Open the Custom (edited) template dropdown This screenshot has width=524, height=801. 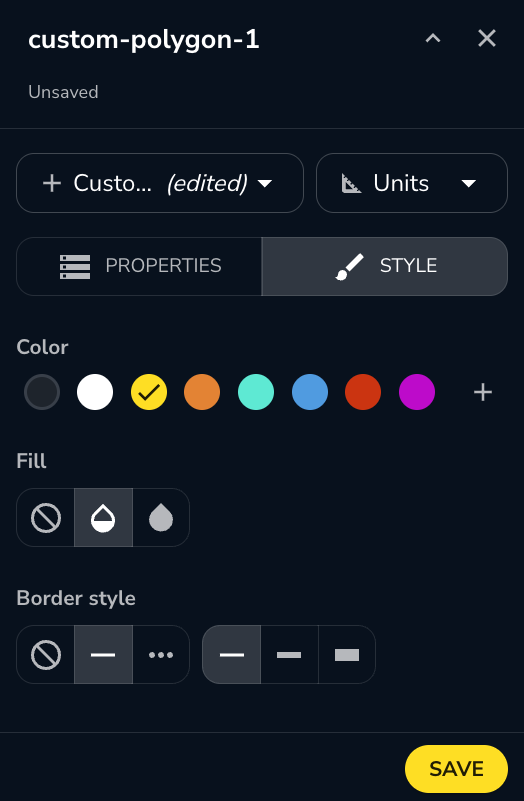[160, 183]
